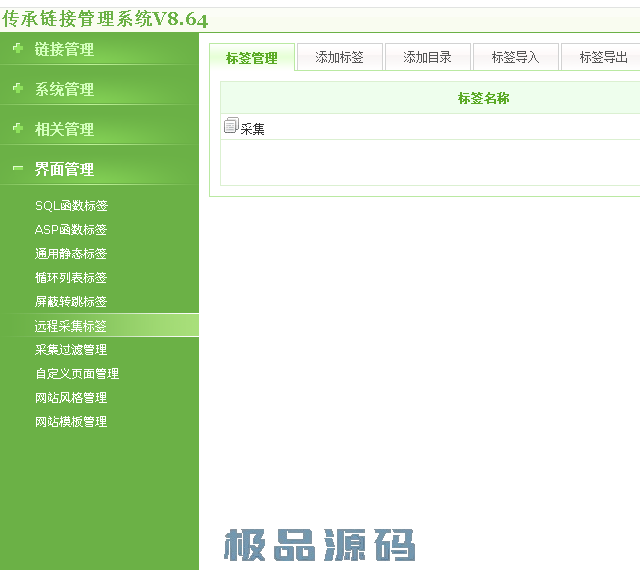Select ASP函数标签 in the sidebar
The height and width of the screenshot is (570, 640).
[x=71, y=230]
